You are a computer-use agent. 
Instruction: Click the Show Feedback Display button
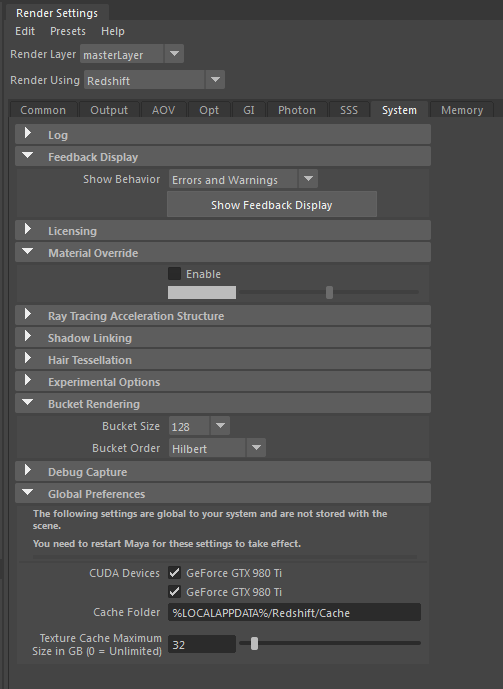(271, 205)
